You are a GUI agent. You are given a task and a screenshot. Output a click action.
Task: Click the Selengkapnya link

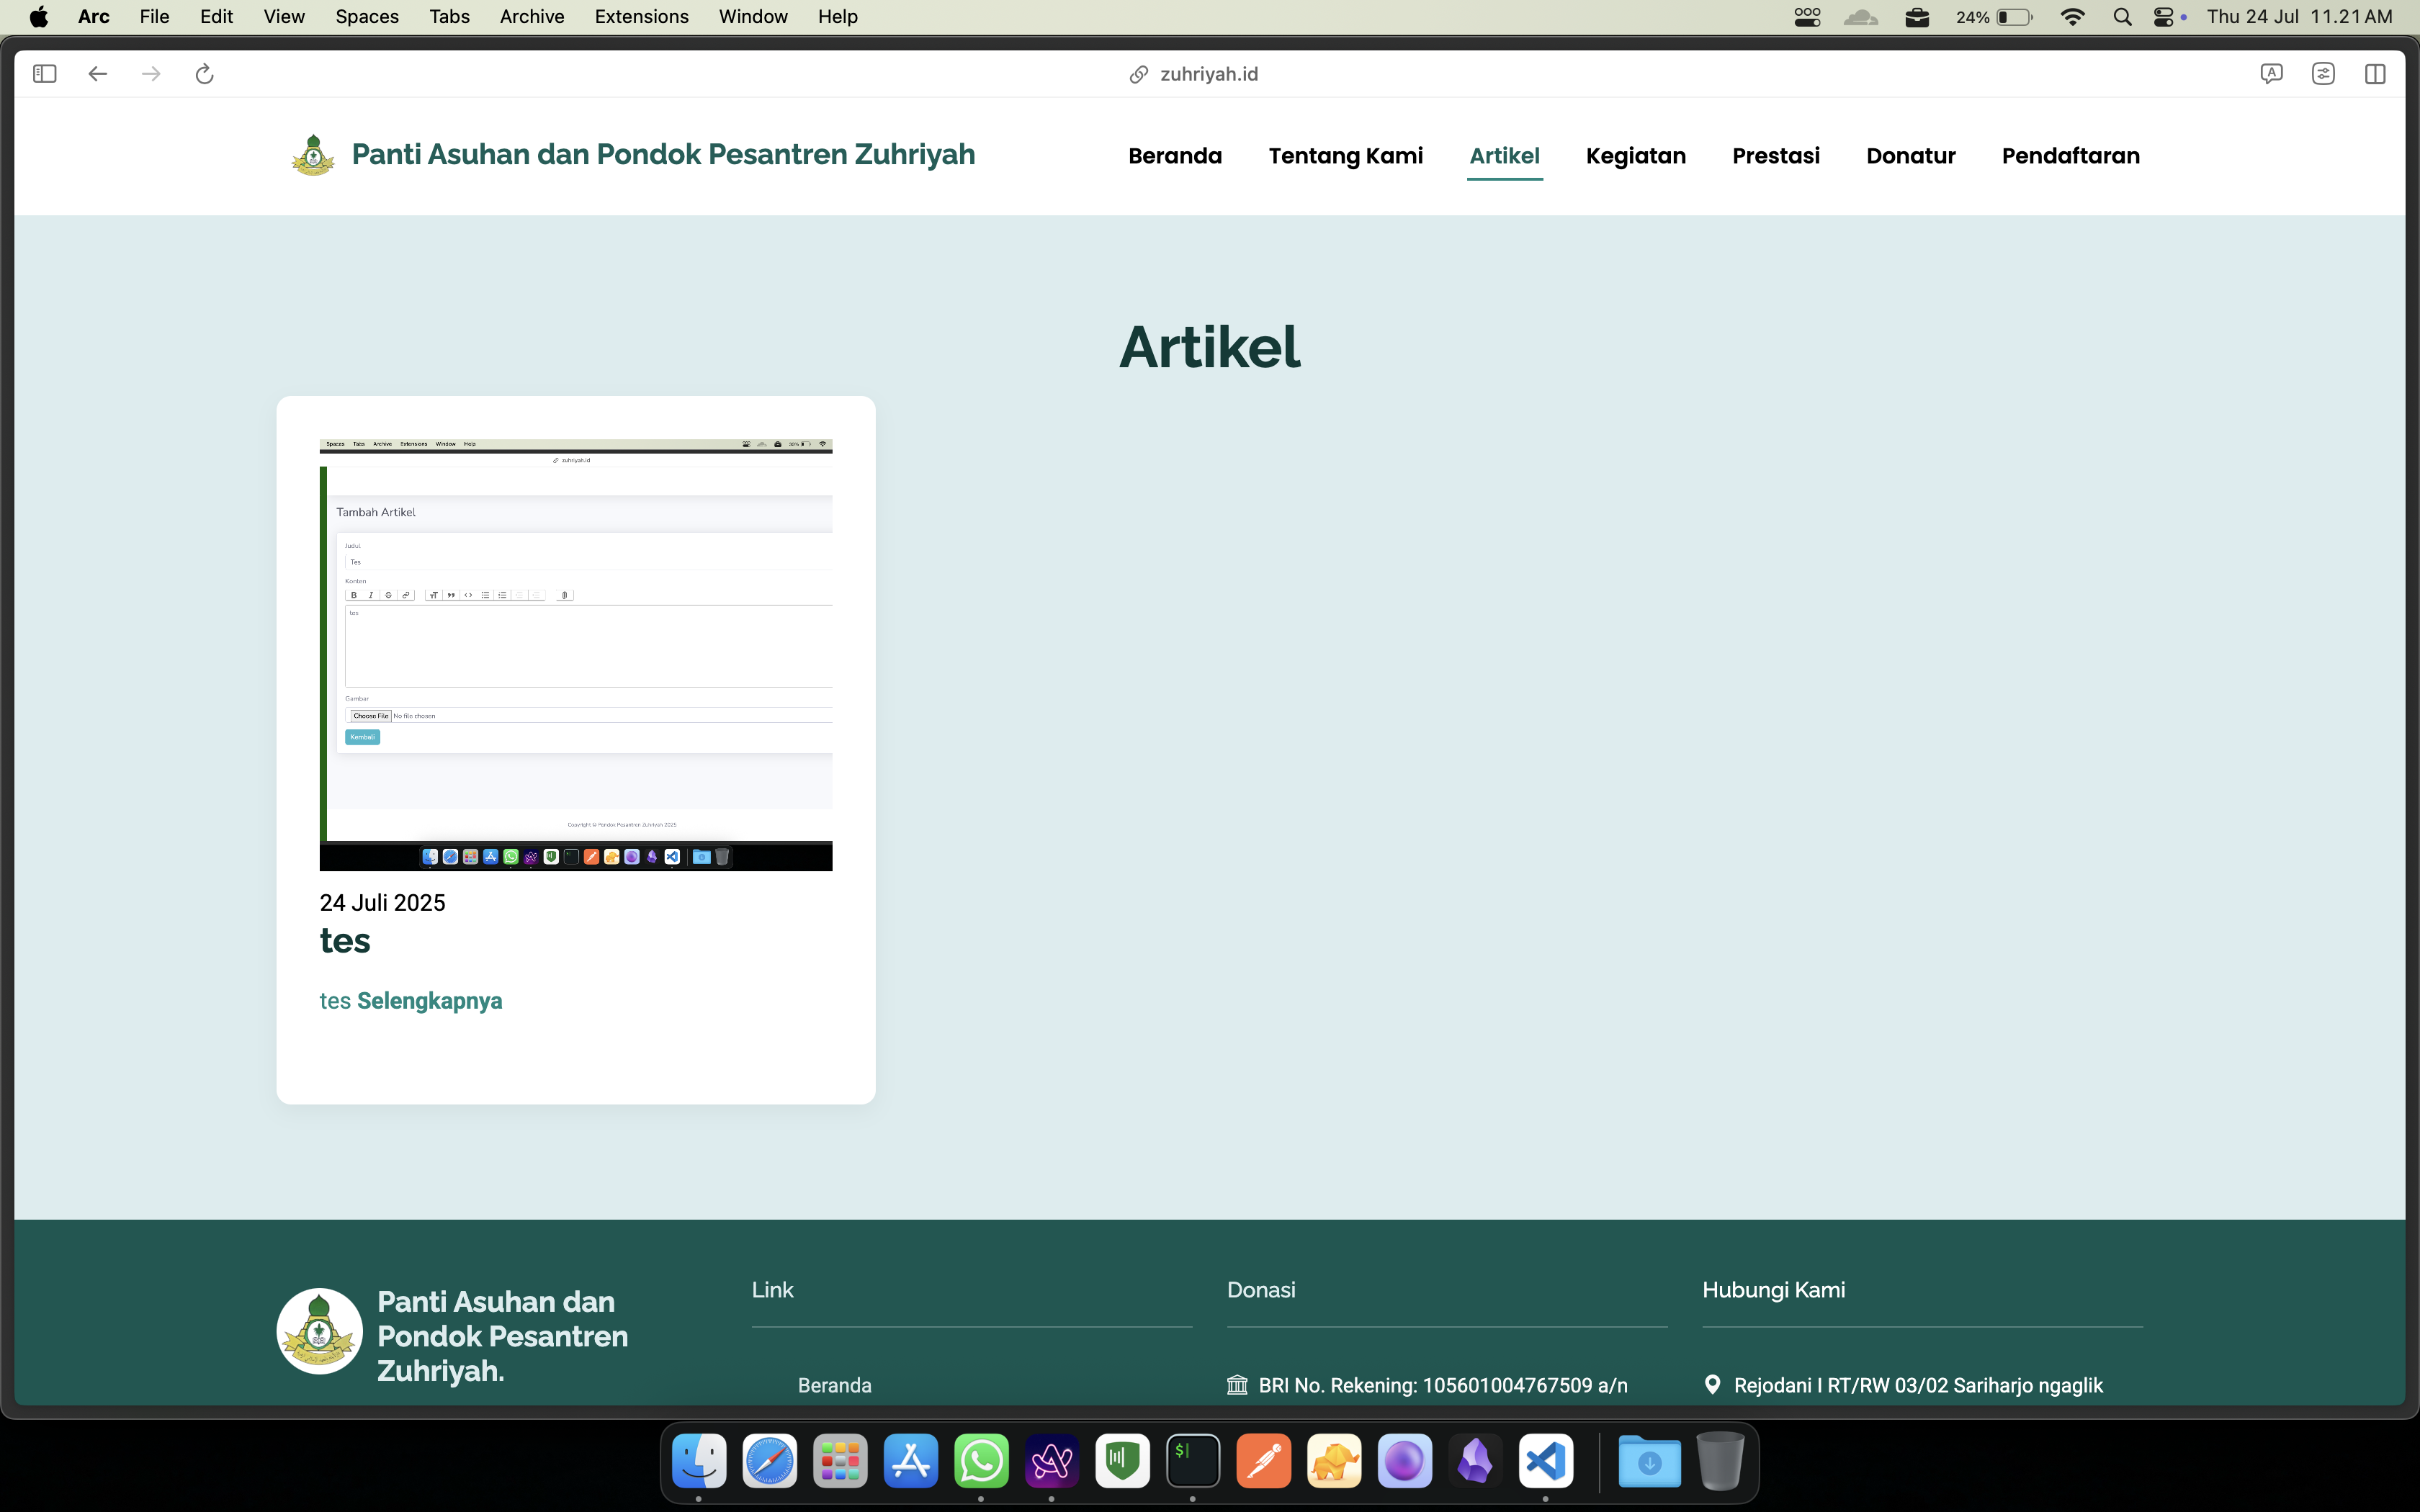tap(429, 1001)
